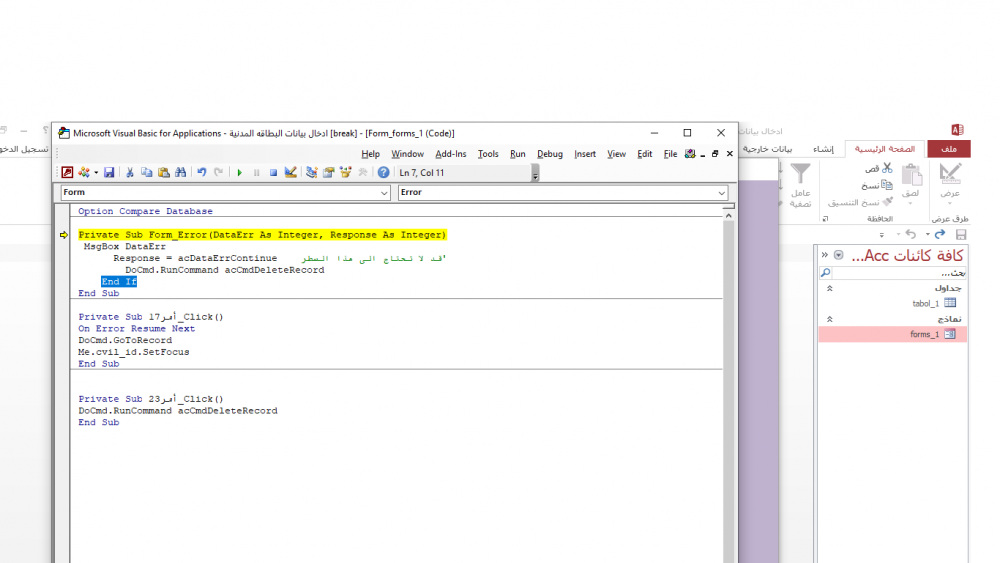
Task: Click the Undo arrow in VBA toolbar
Action: tap(202, 172)
